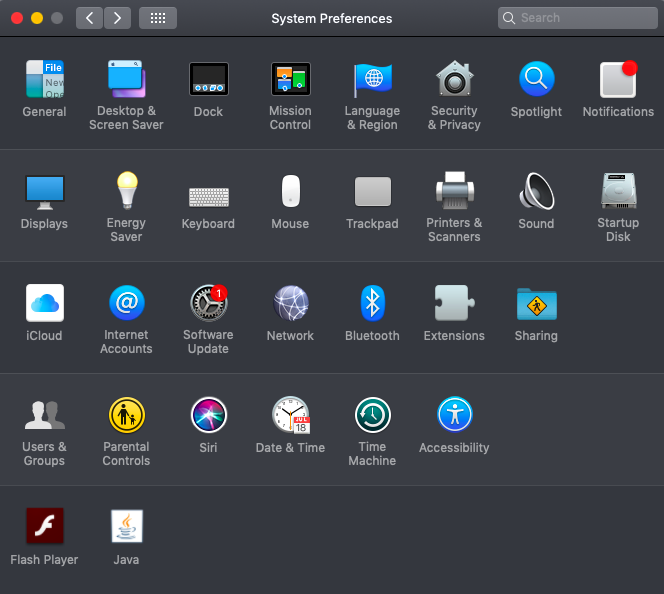Viewport: 664px width, 594px height.
Task: Open the Flash Player pane
Action: tap(44, 526)
